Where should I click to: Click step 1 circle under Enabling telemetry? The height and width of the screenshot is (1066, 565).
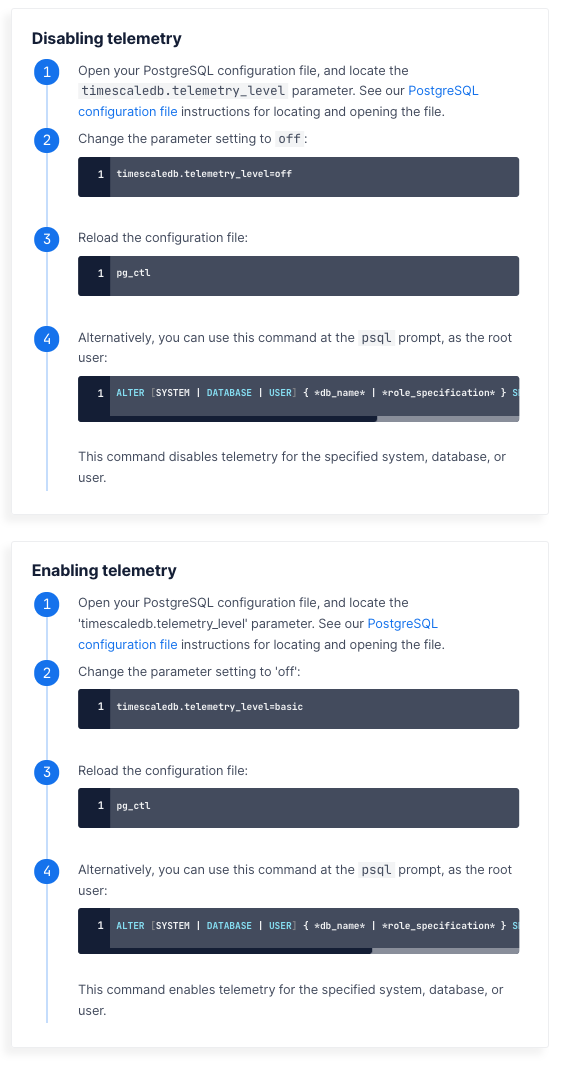tap(46, 604)
